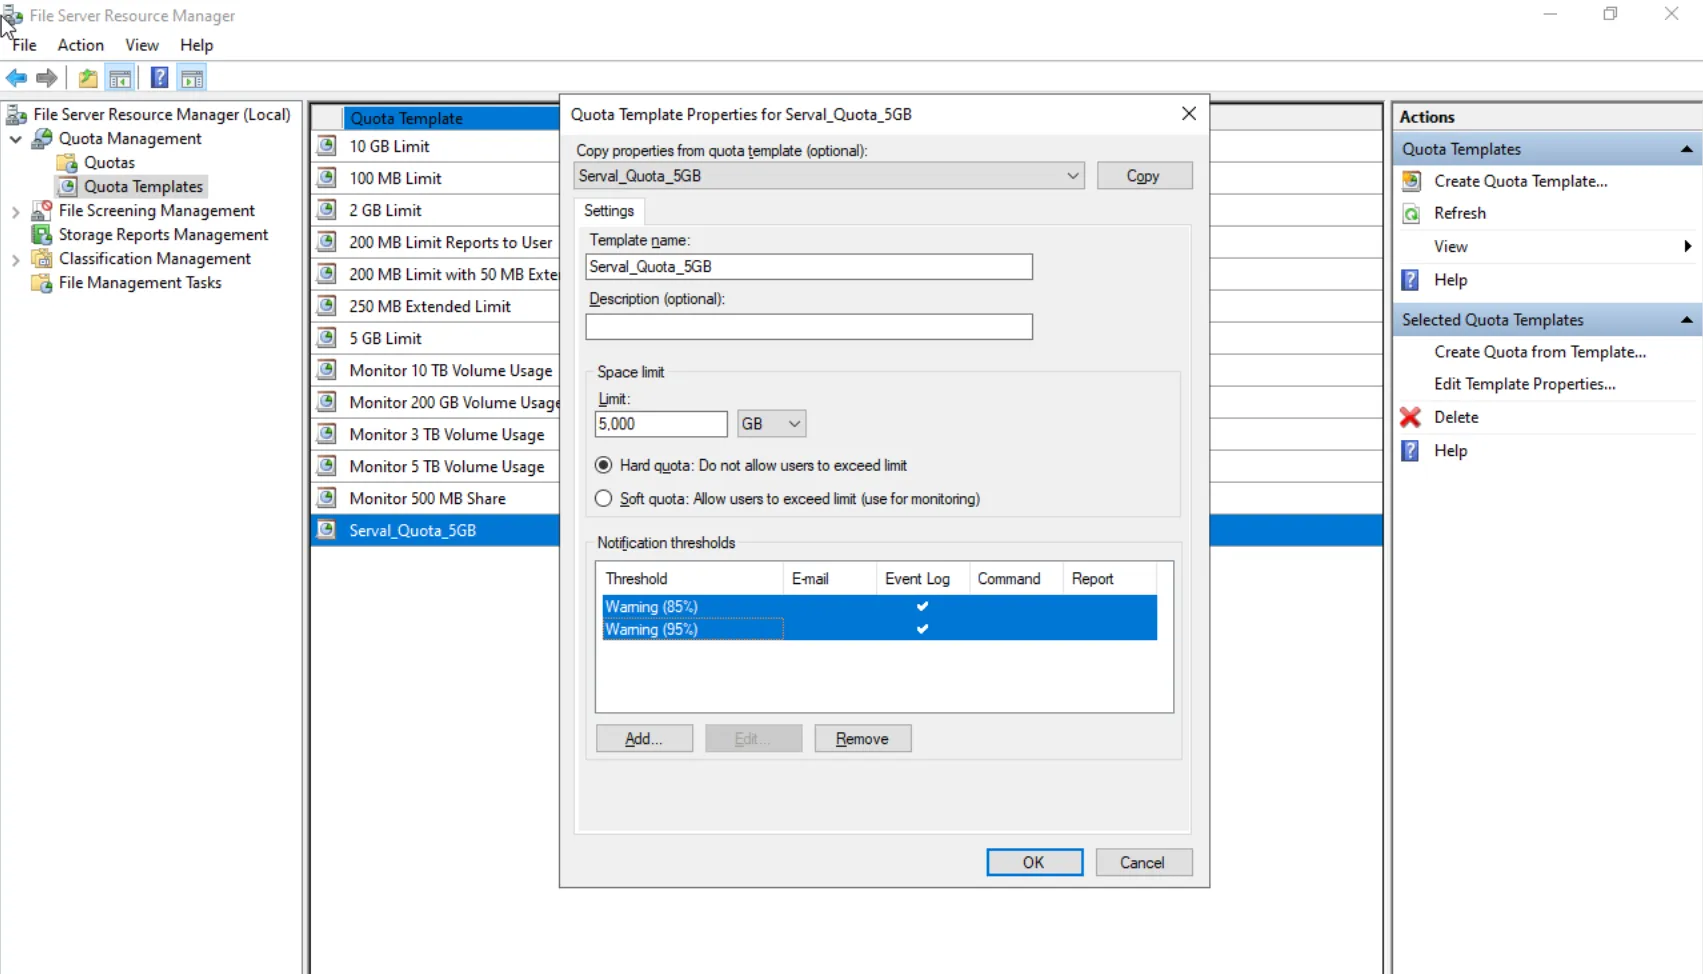The height and width of the screenshot is (974, 1703).
Task: Click the icon beside Serval_Quota_5GB template row
Action: tap(327, 530)
